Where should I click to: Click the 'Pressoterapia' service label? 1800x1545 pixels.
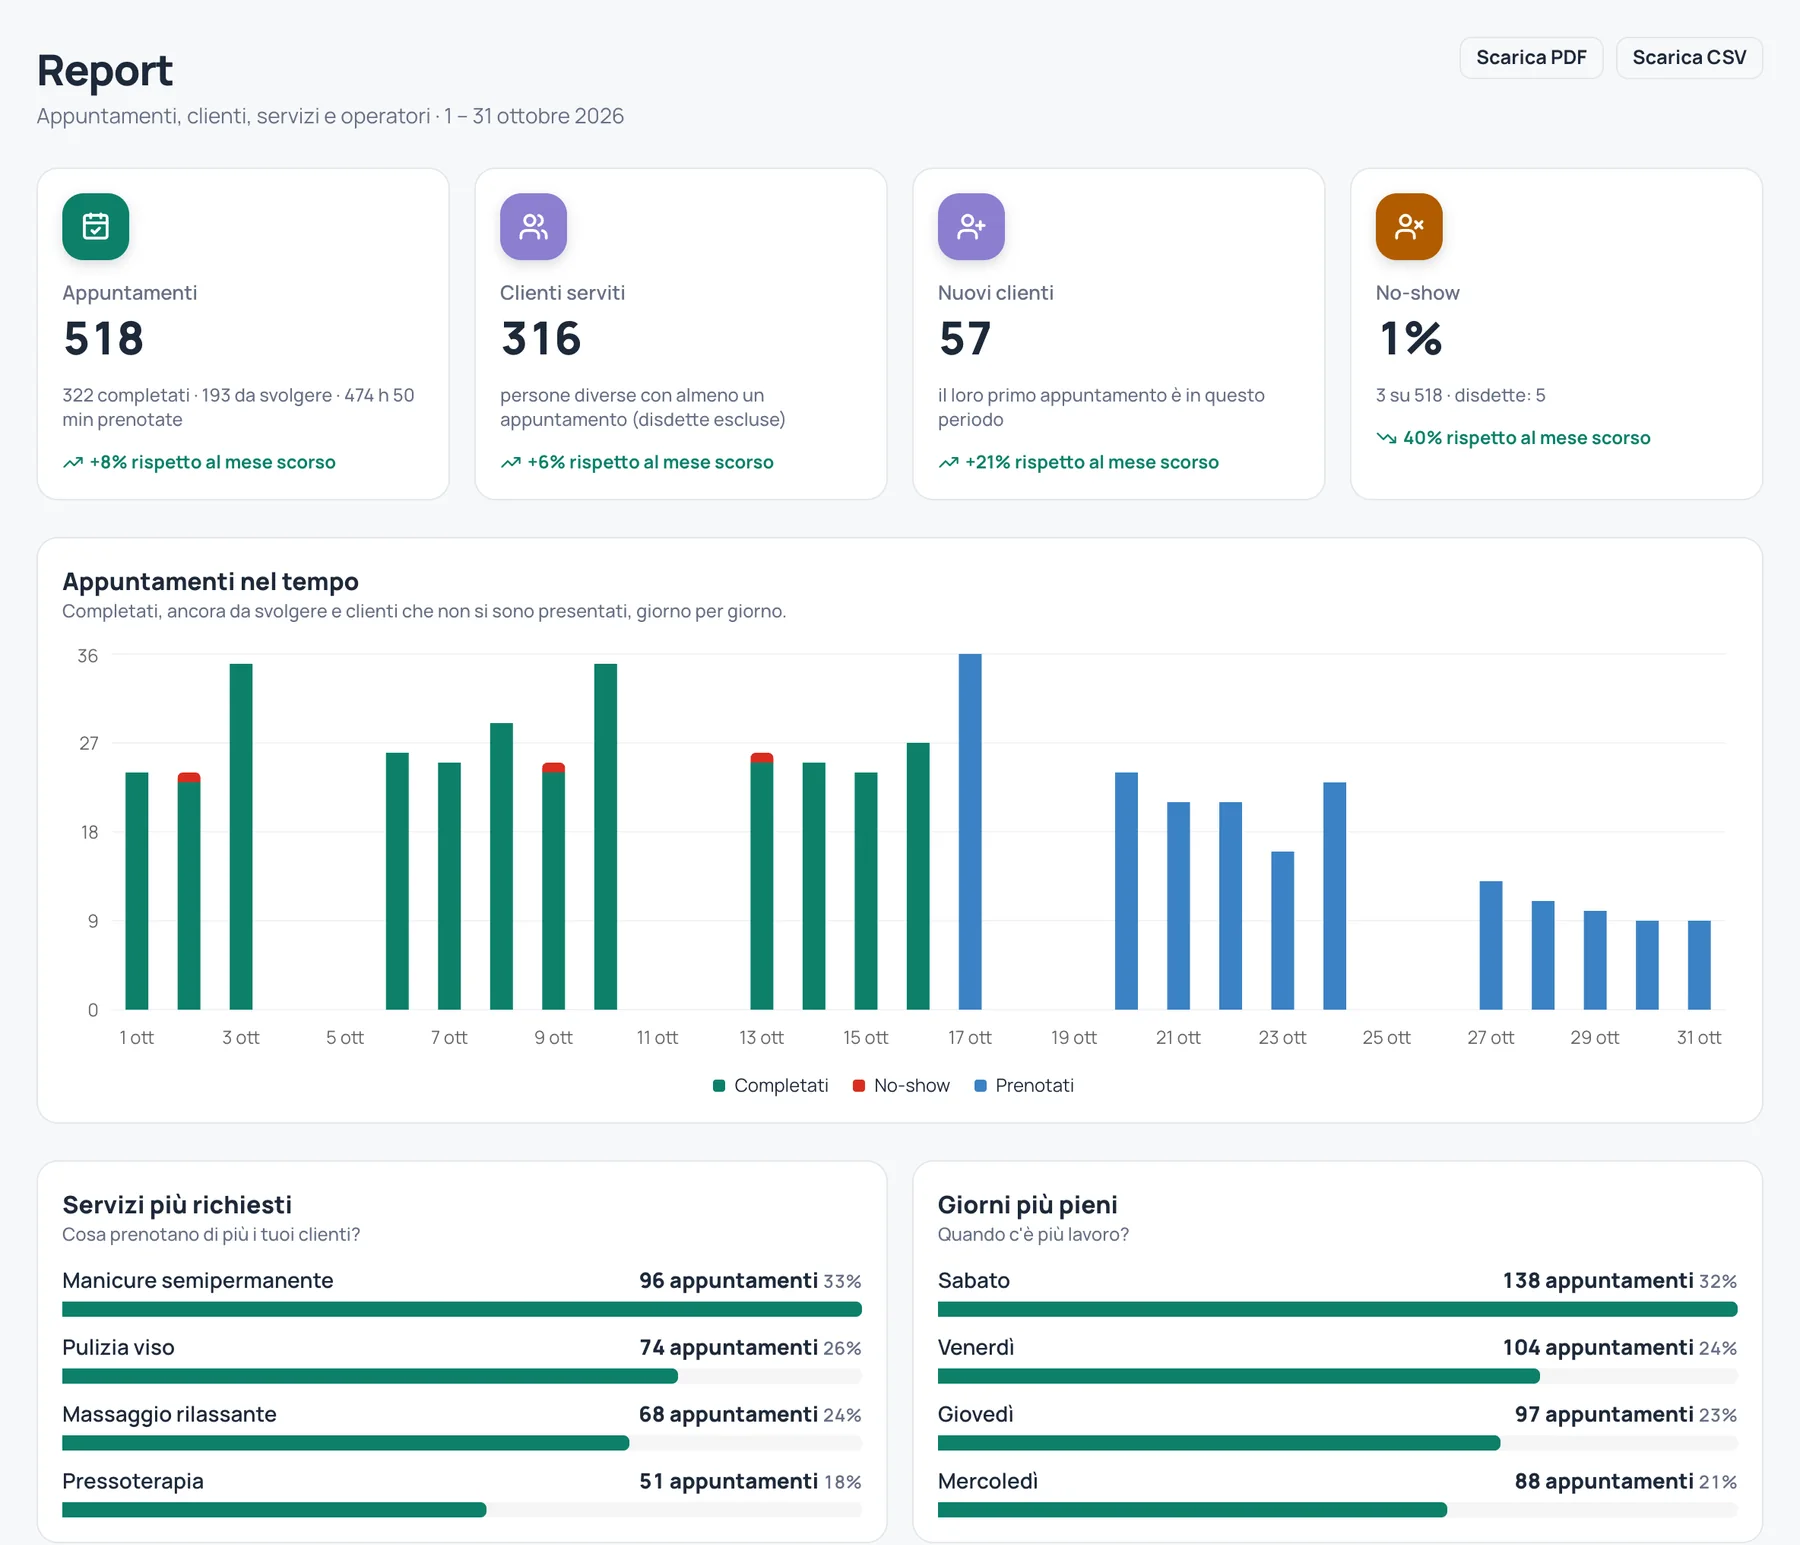133,1481
